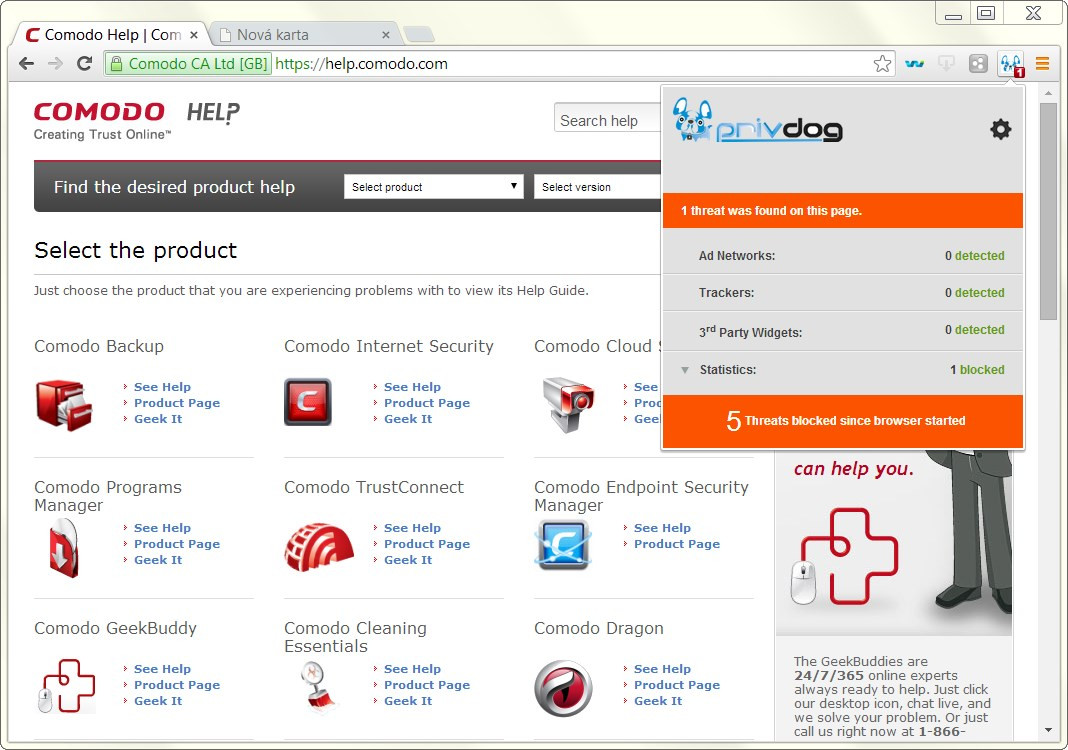Click browser back arrow
Image resolution: width=1068 pixels, height=750 pixels.
[27, 64]
